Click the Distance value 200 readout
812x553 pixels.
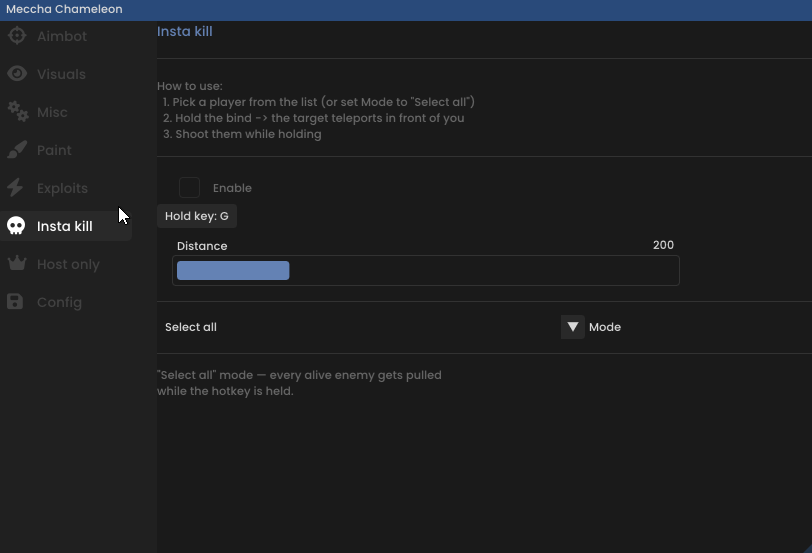[663, 245]
